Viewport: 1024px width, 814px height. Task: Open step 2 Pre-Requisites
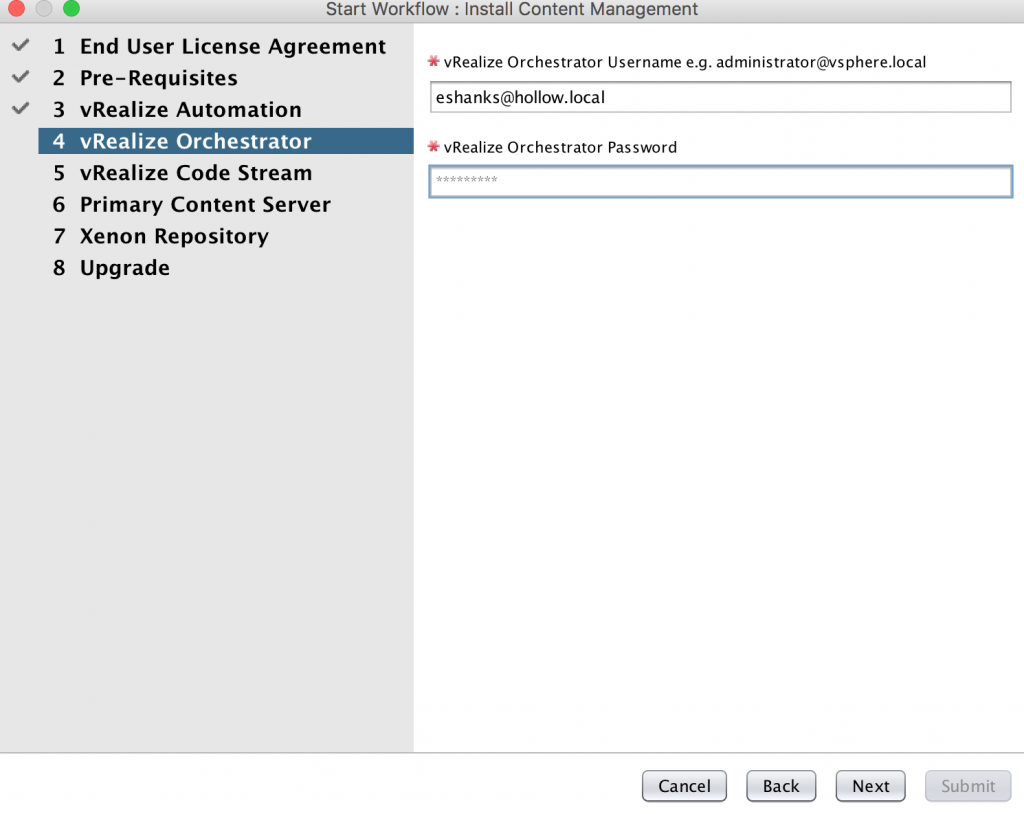[158, 78]
